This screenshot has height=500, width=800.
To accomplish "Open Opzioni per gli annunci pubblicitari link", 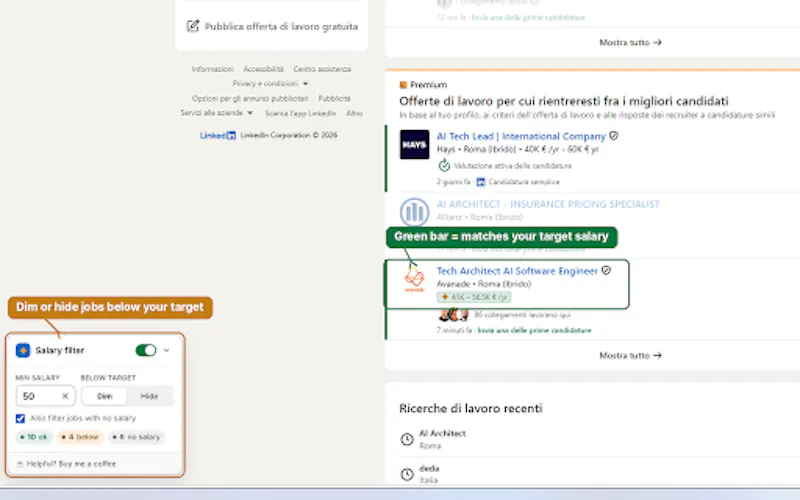I will [x=250, y=98].
